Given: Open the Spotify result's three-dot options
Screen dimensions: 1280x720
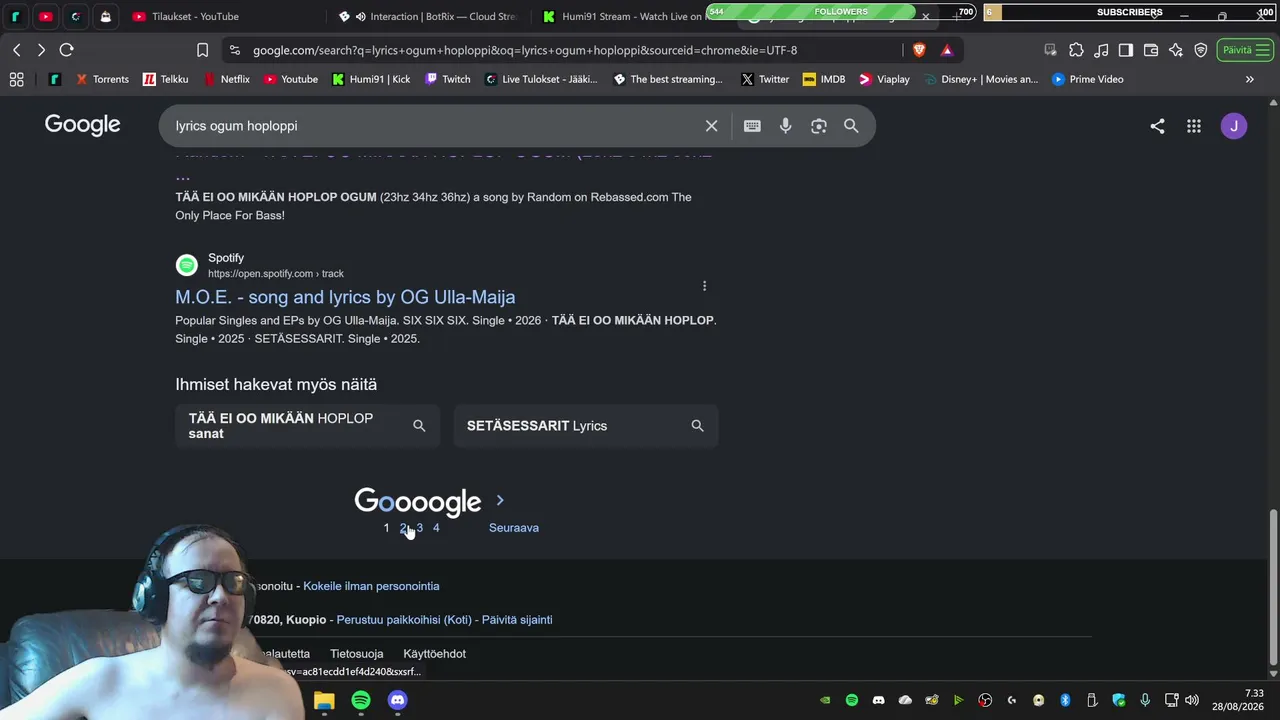Looking at the screenshot, I should (x=704, y=286).
